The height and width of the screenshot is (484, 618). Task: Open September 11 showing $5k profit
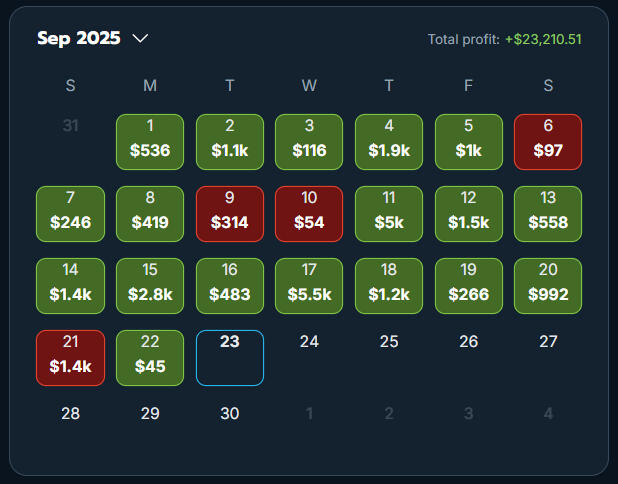coord(389,213)
